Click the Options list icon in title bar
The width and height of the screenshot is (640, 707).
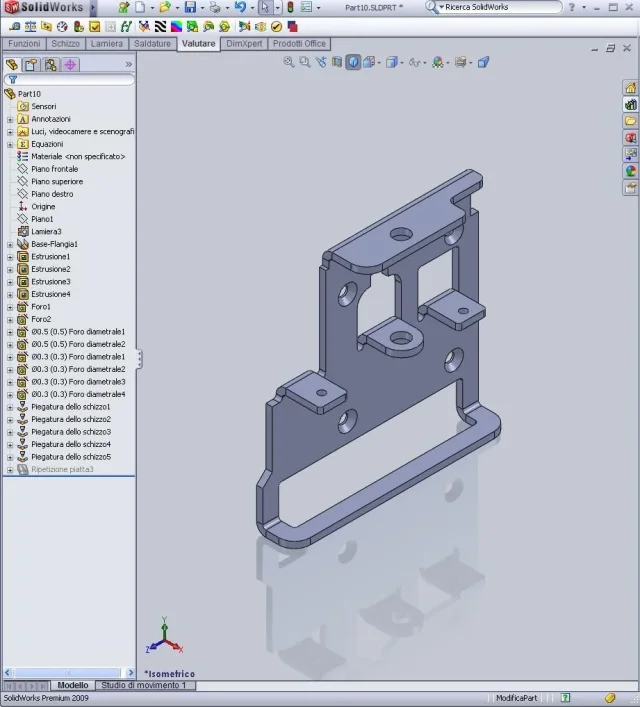pos(306,7)
